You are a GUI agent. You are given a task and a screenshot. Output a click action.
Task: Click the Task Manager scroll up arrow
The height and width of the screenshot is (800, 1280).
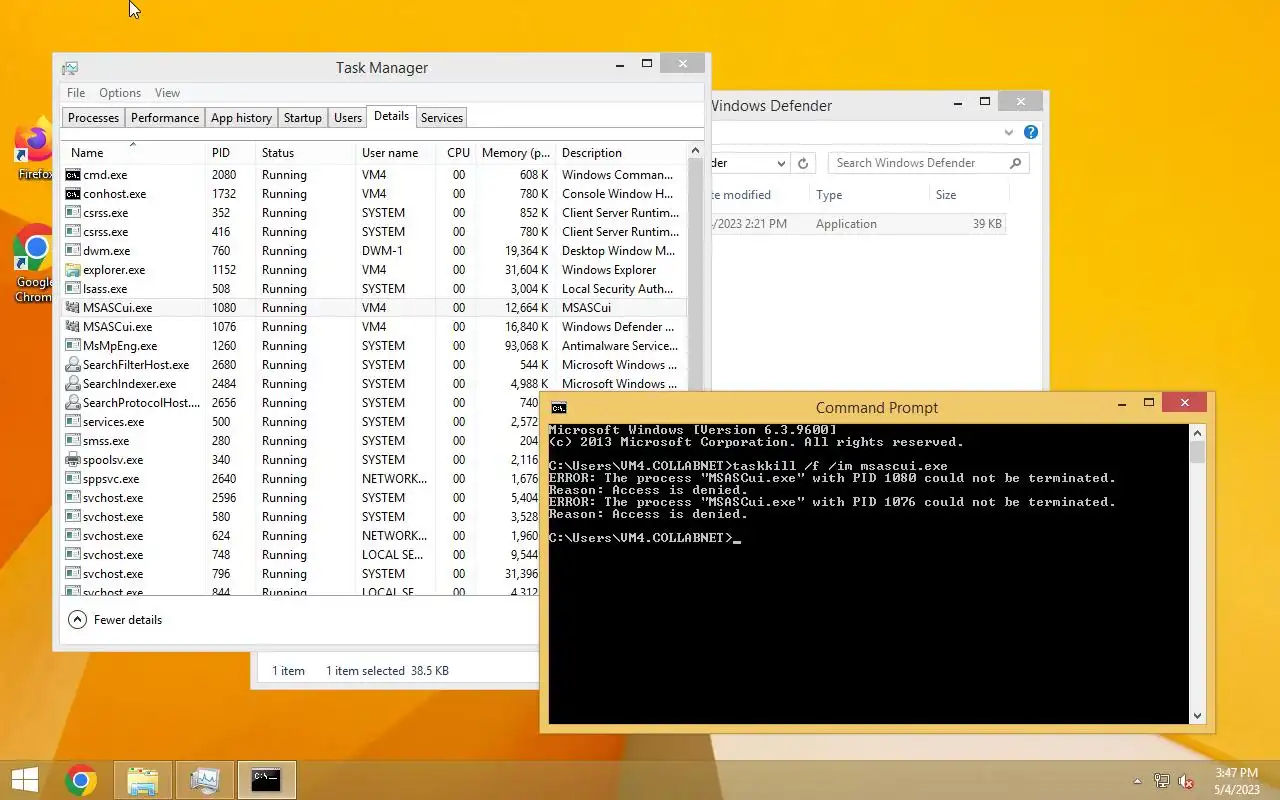(696, 151)
